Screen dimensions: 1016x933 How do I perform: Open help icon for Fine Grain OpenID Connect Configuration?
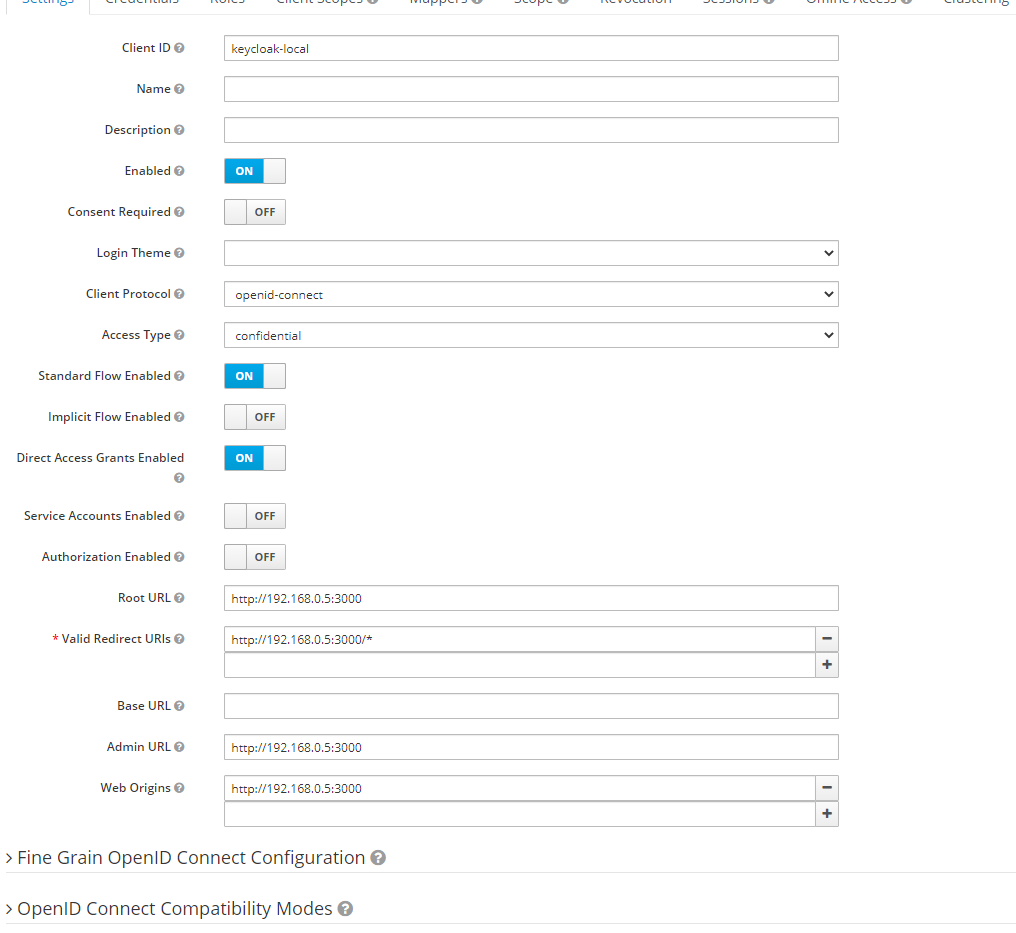(x=378, y=858)
